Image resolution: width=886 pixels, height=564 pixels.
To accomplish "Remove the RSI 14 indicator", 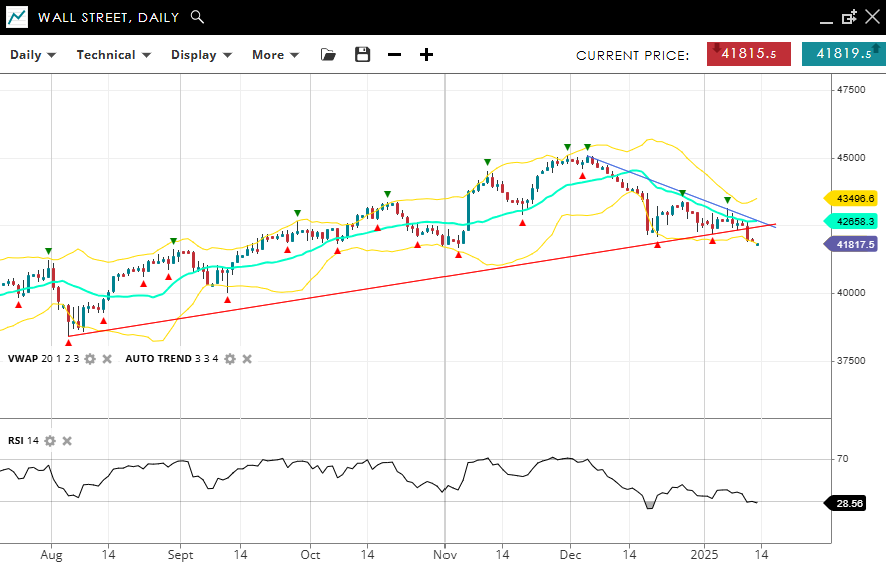I will [67, 441].
